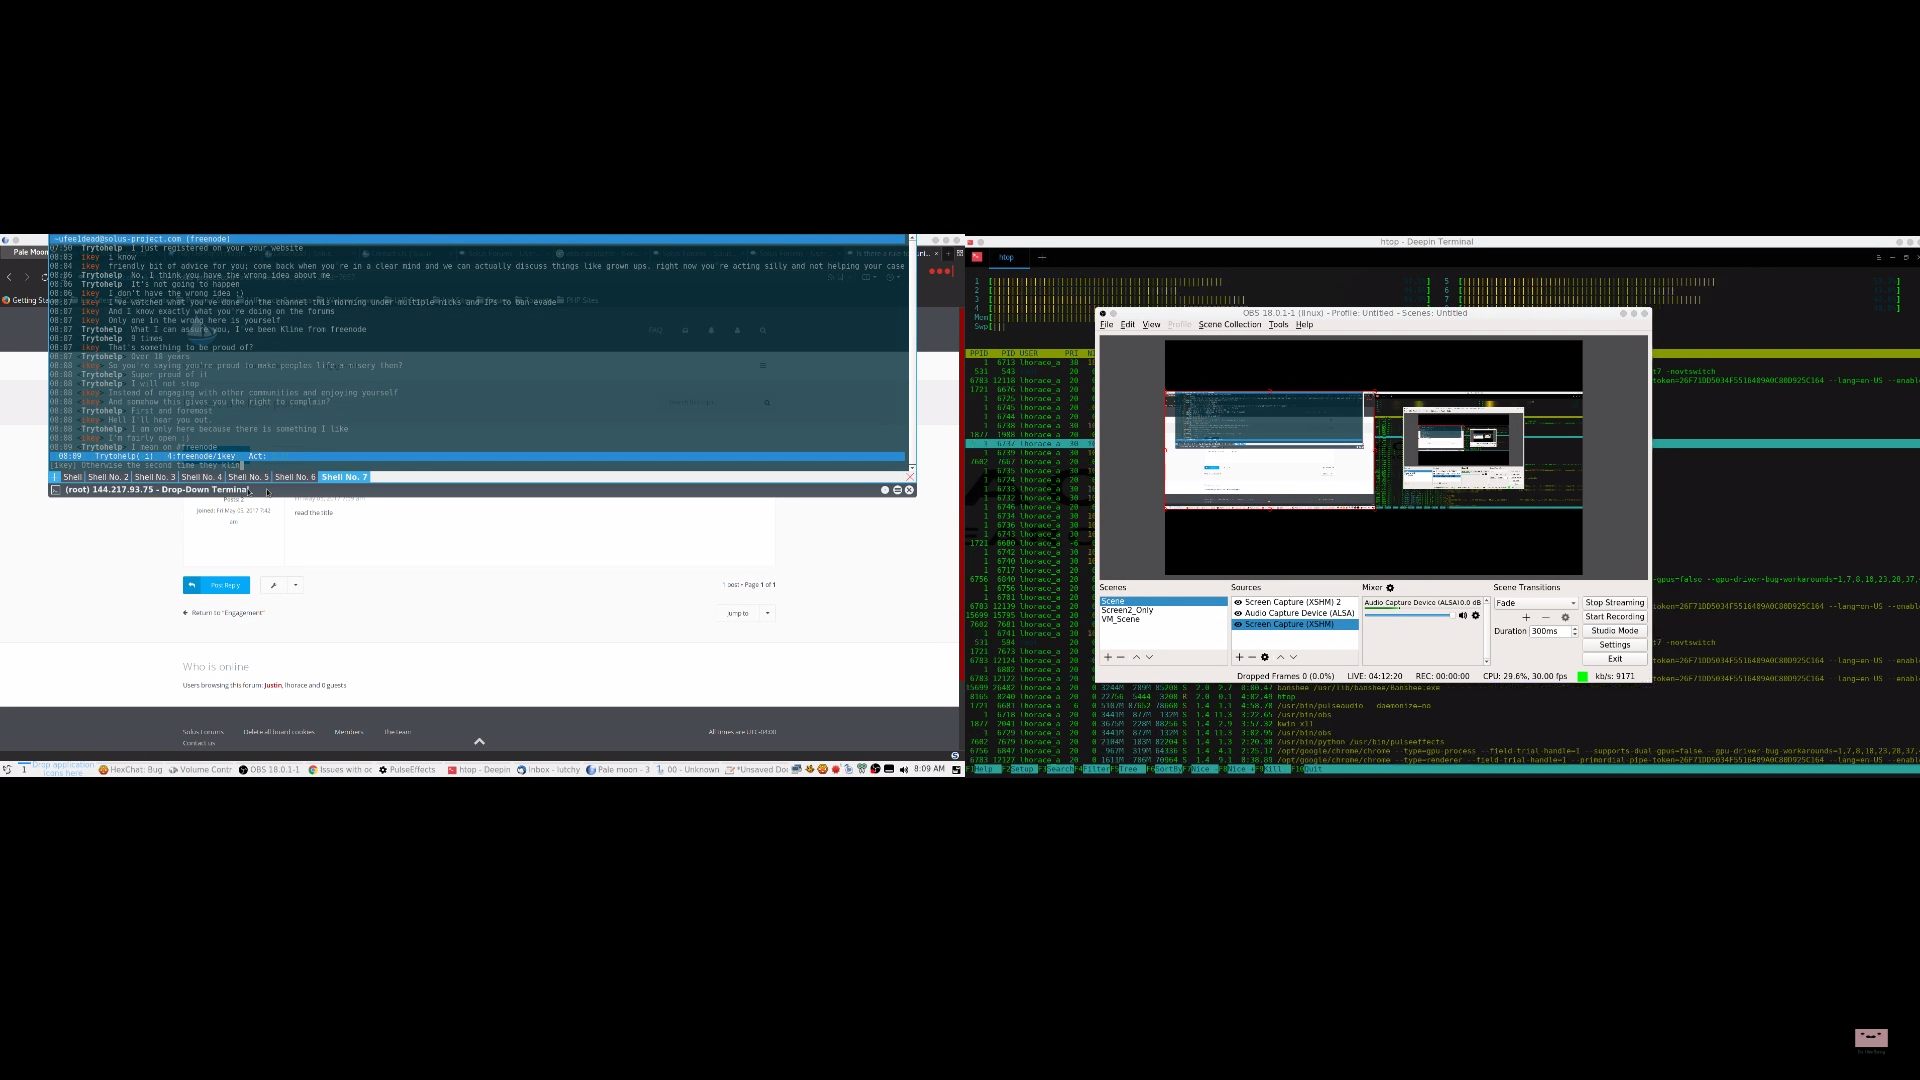Click Stop Streaming button in OBS
This screenshot has height=1080, width=1920.
click(1614, 603)
